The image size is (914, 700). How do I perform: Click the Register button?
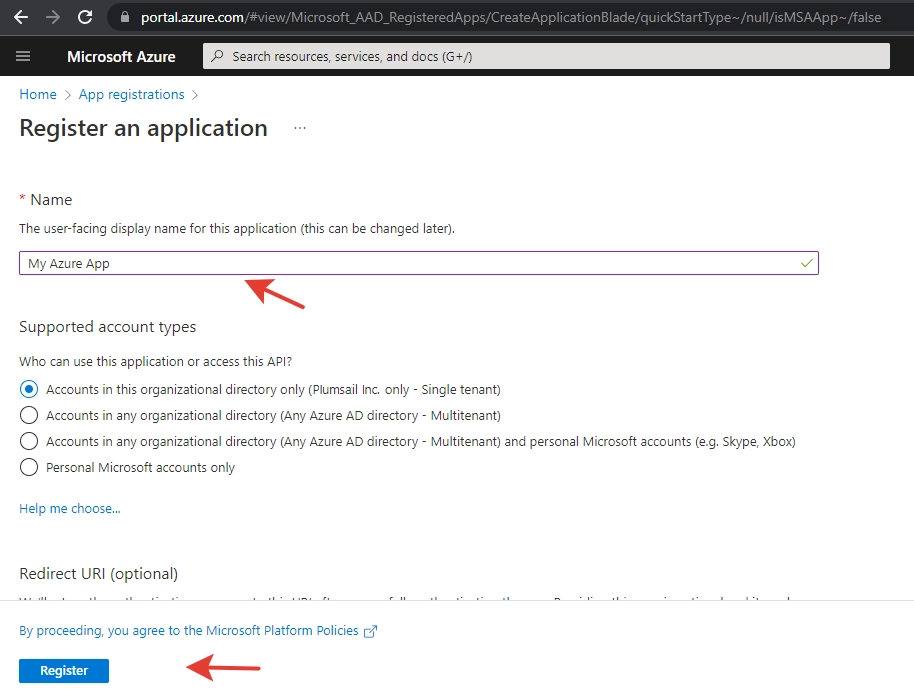point(64,670)
